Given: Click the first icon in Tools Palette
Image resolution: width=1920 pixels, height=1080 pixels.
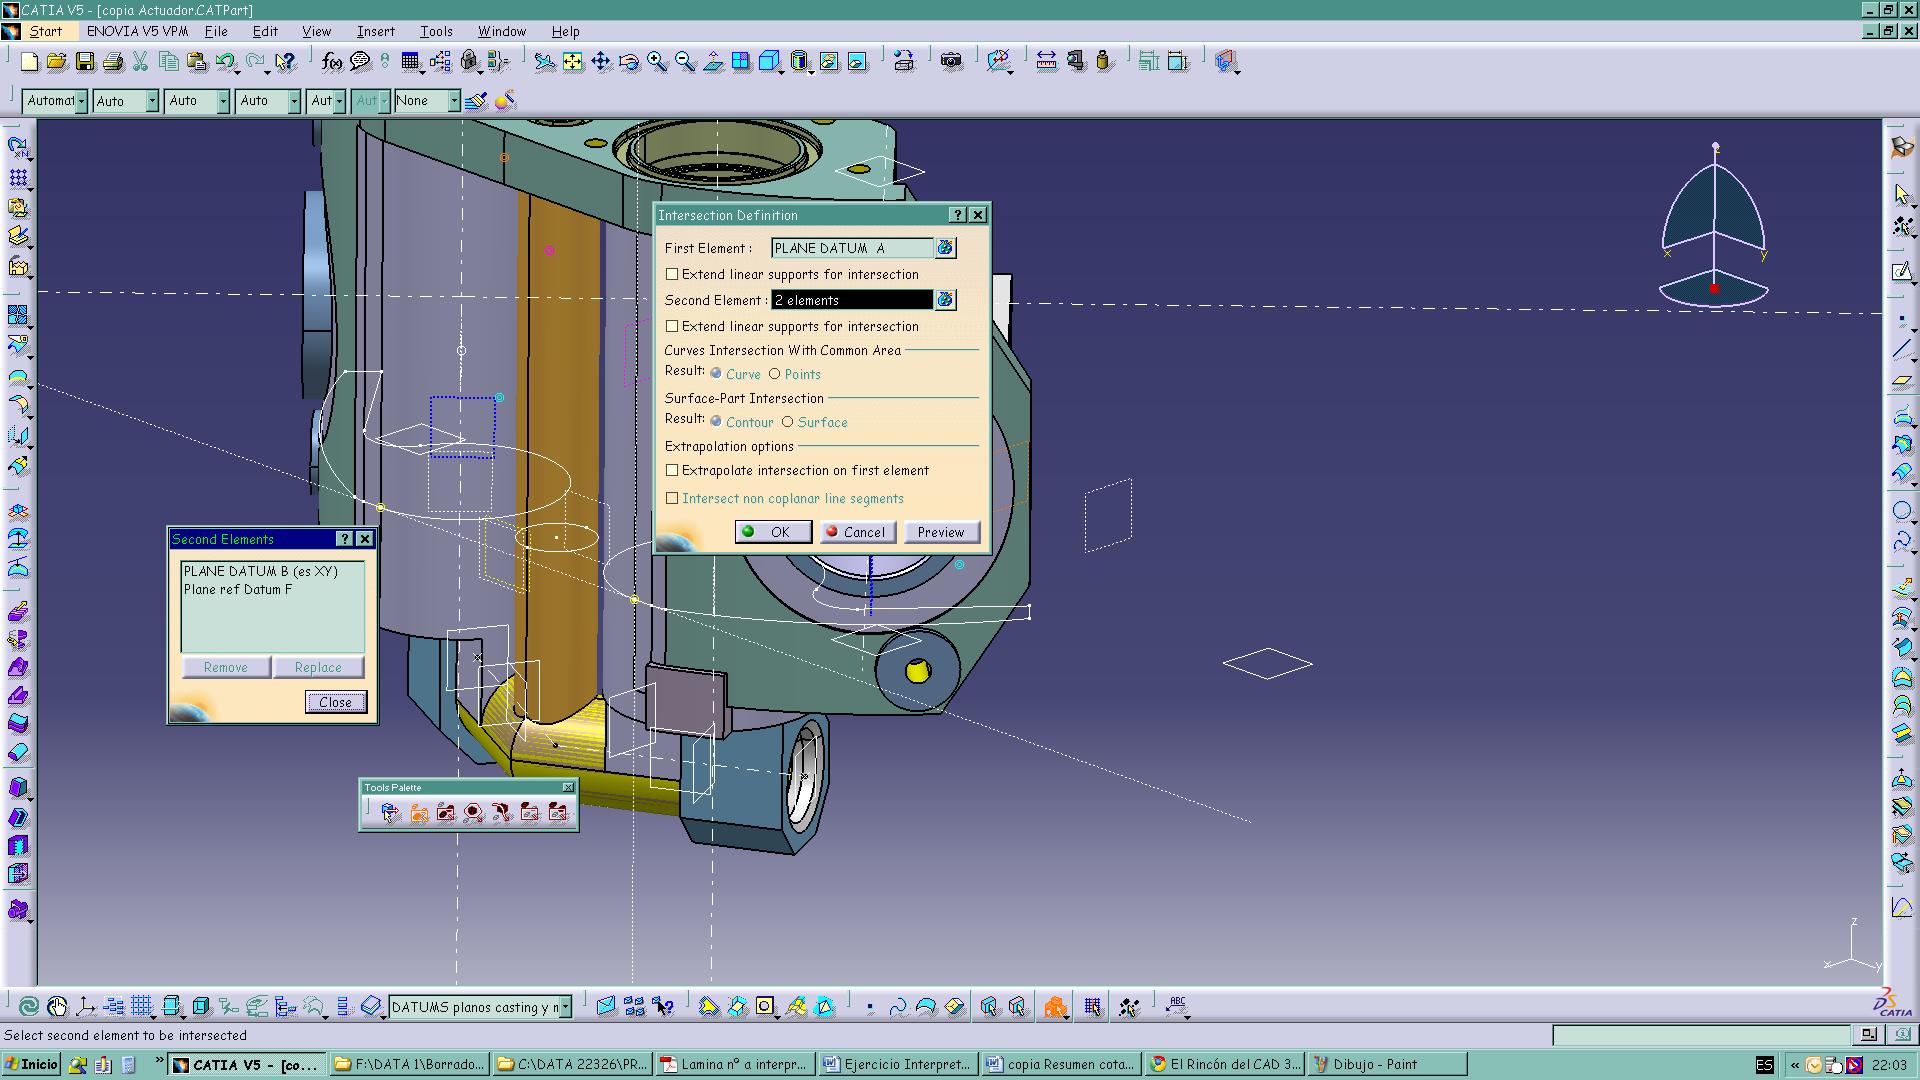Looking at the screenshot, I should point(390,813).
